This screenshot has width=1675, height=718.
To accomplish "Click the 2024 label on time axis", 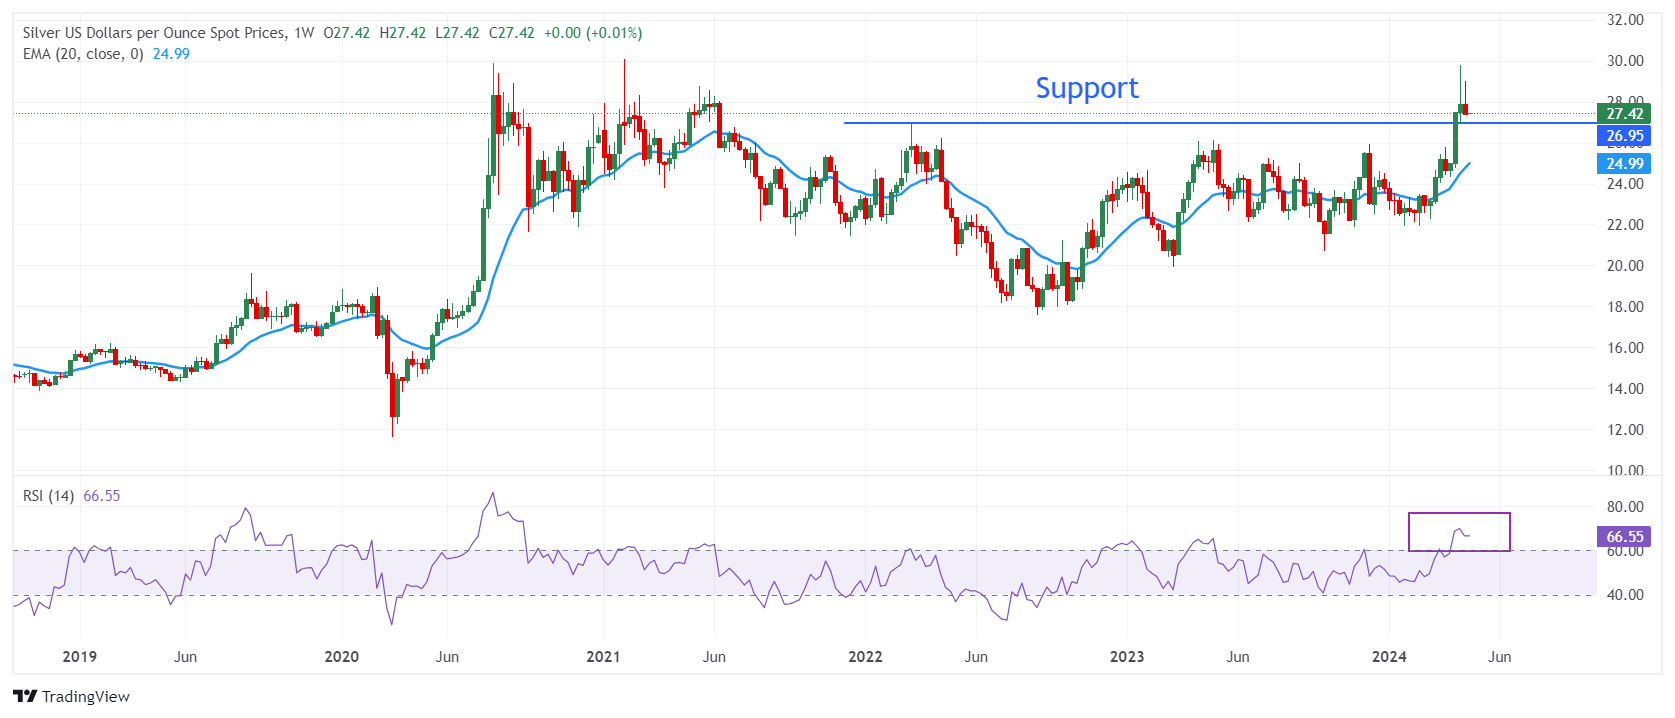I will point(1389,657).
